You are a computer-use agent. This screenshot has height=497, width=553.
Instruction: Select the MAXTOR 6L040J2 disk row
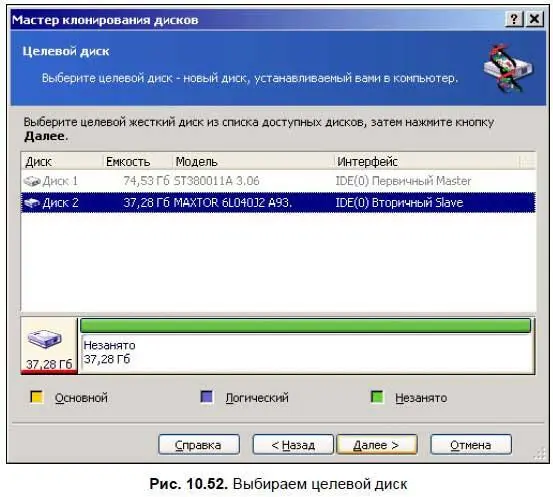click(x=278, y=203)
